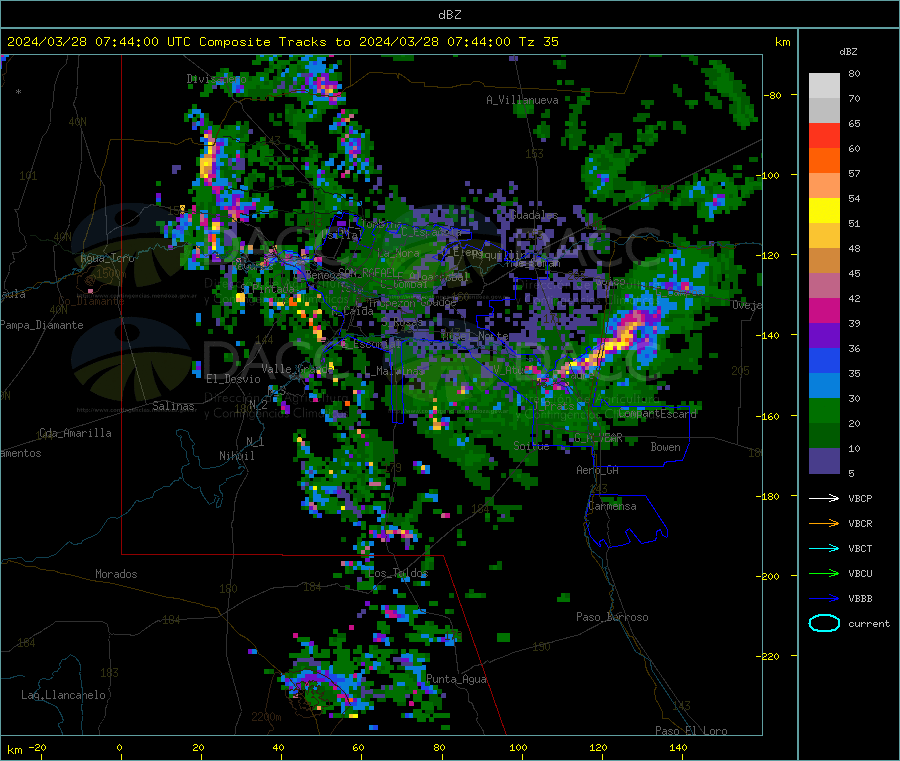Click the 2200m elevation label
This screenshot has width=900, height=761.
coord(266,717)
